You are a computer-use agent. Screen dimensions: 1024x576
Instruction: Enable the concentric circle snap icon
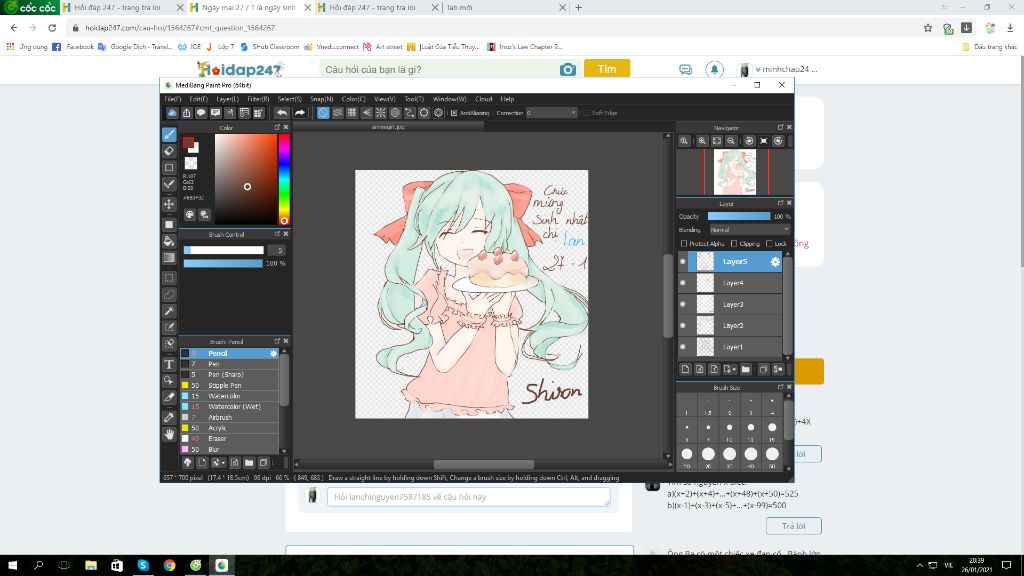[395, 113]
